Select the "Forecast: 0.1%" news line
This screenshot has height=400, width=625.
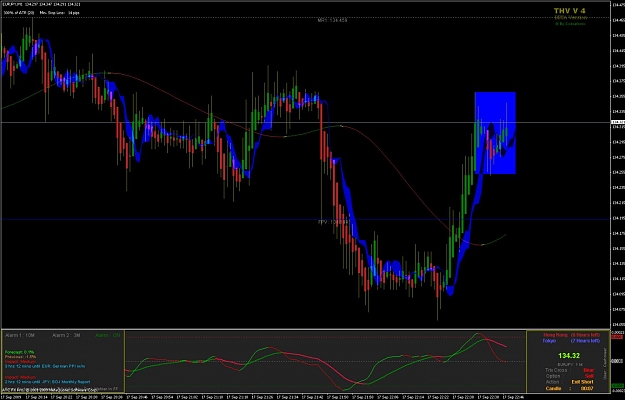point(20,352)
